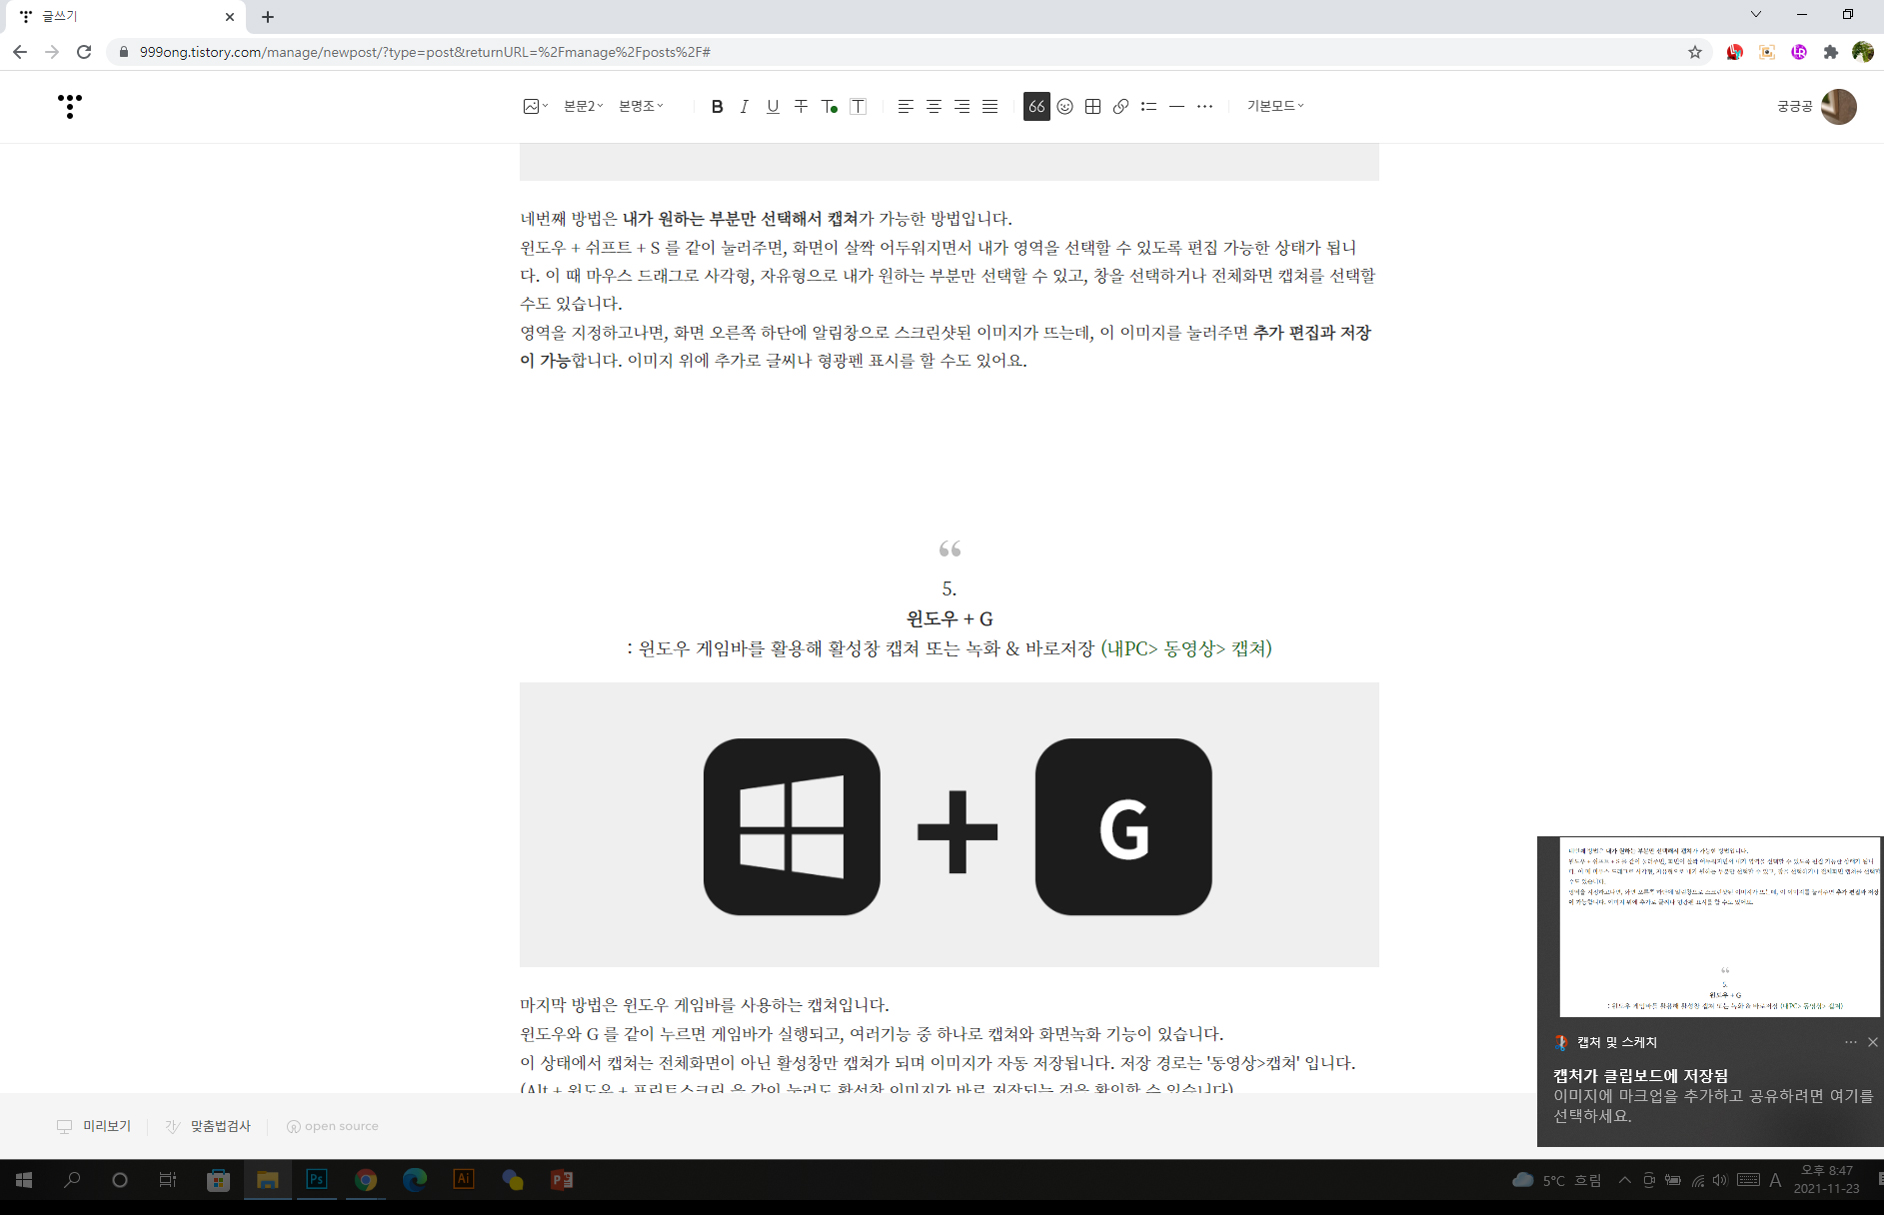Open text background color tool

[858, 106]
